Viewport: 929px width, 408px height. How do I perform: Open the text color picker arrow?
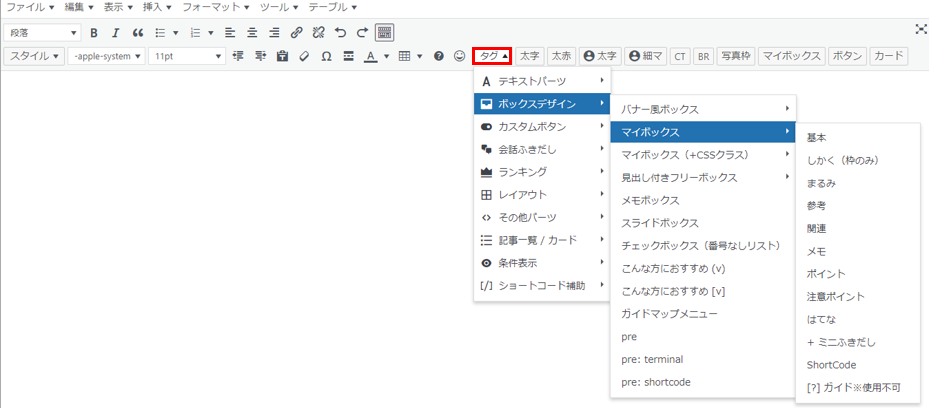[386, 56]
